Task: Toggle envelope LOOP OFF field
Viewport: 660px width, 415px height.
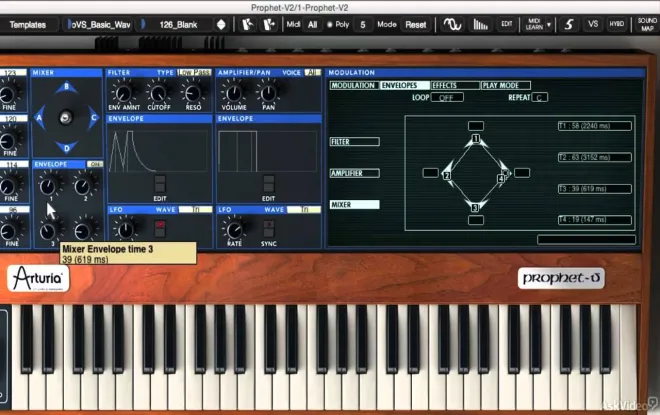Action: (447, 98)
